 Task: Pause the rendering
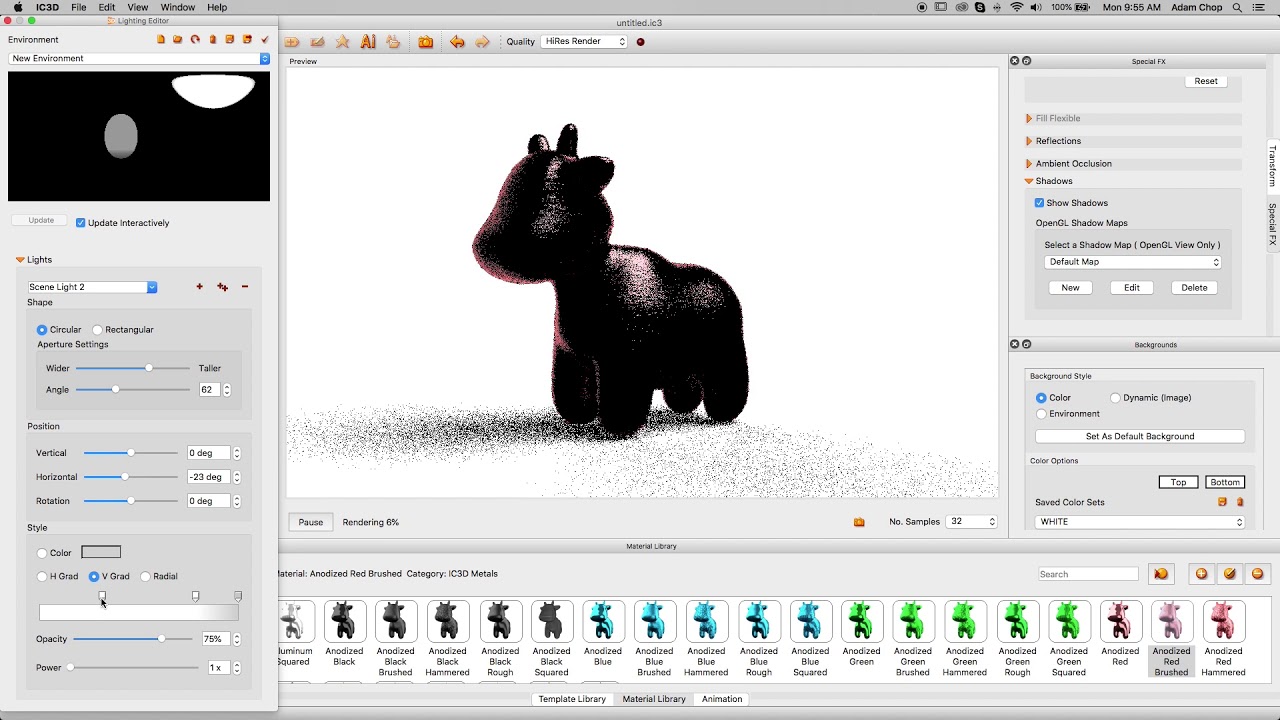[x=311, y=522]
